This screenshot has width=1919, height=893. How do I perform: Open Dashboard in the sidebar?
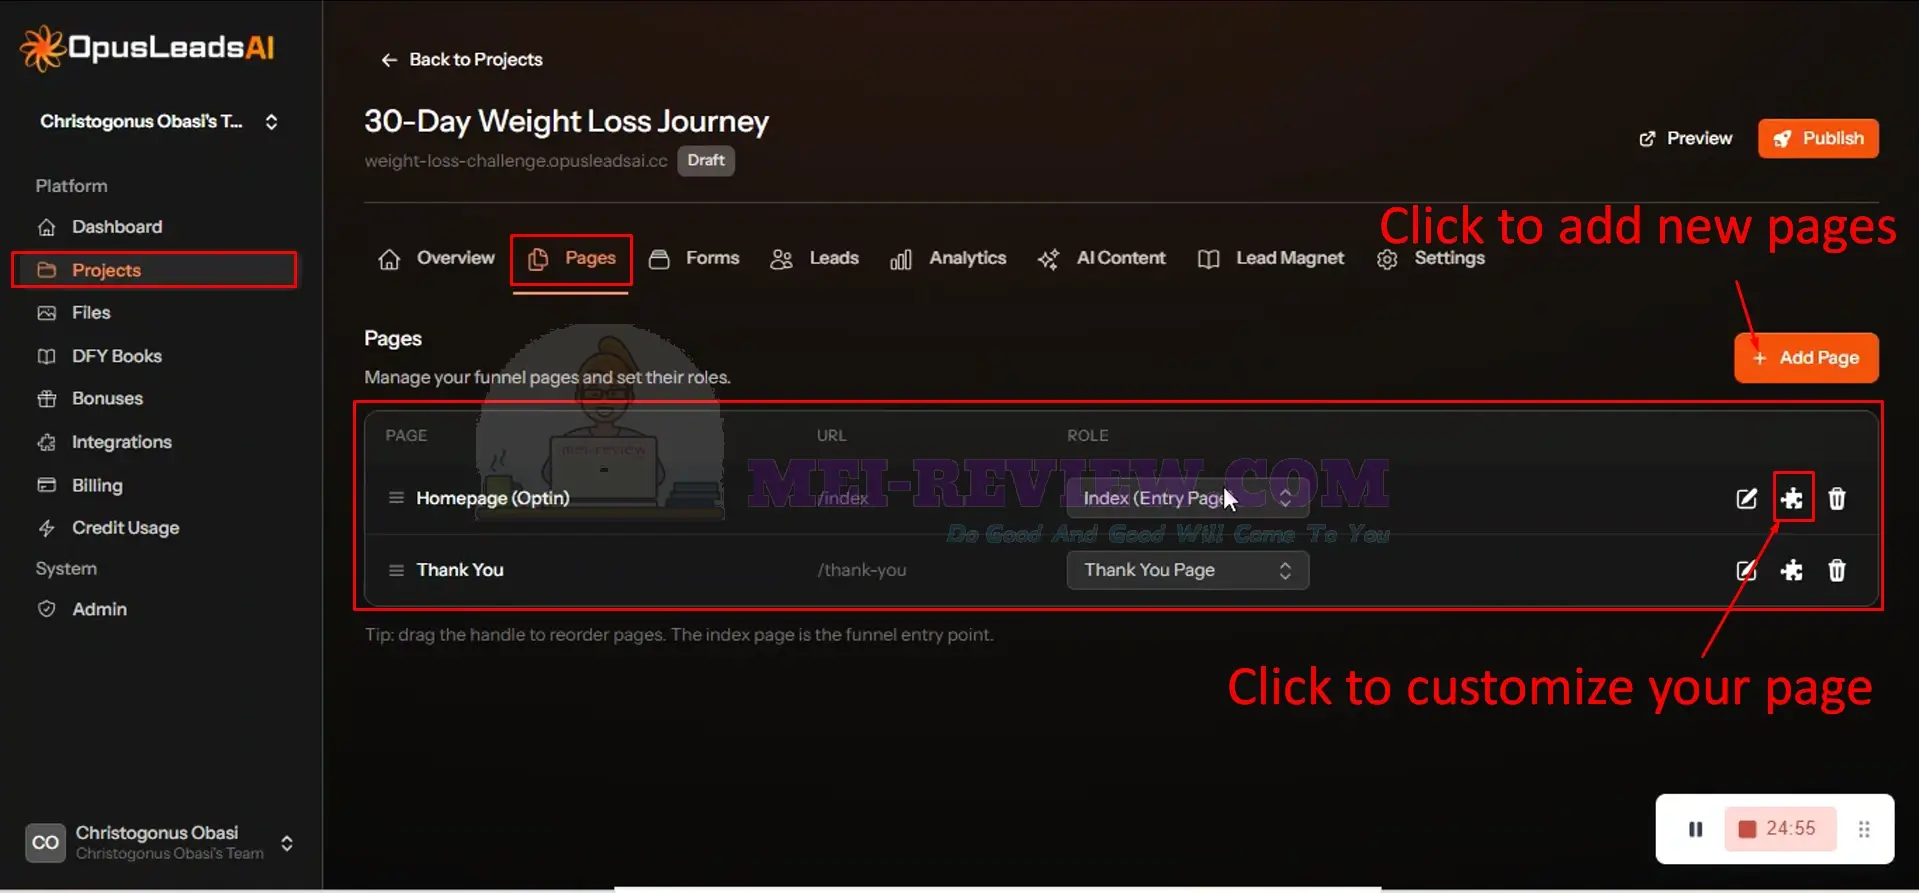point(117,227)
